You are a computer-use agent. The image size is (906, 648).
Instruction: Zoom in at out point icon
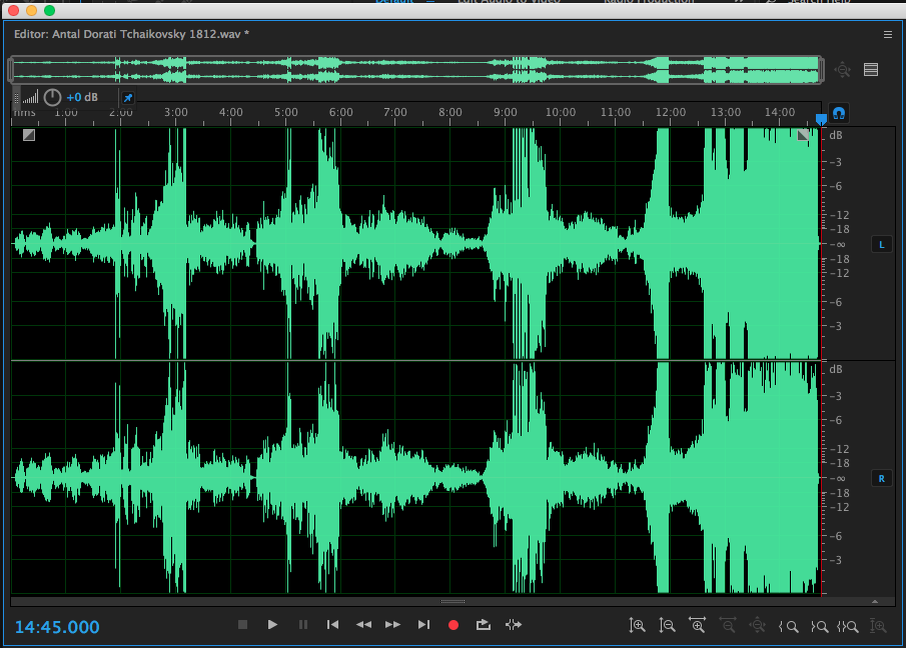click(x=819, y=626)
